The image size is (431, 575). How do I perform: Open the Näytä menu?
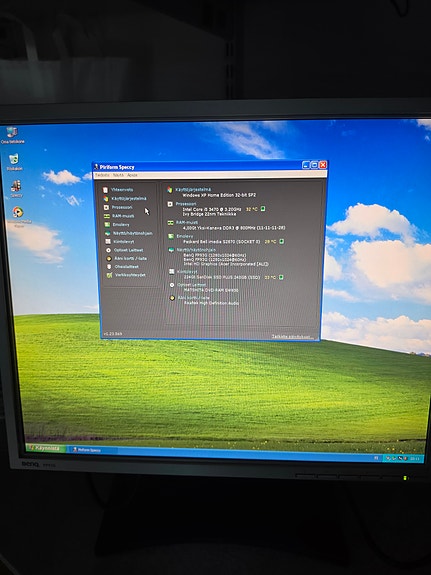tap(118, 175)
